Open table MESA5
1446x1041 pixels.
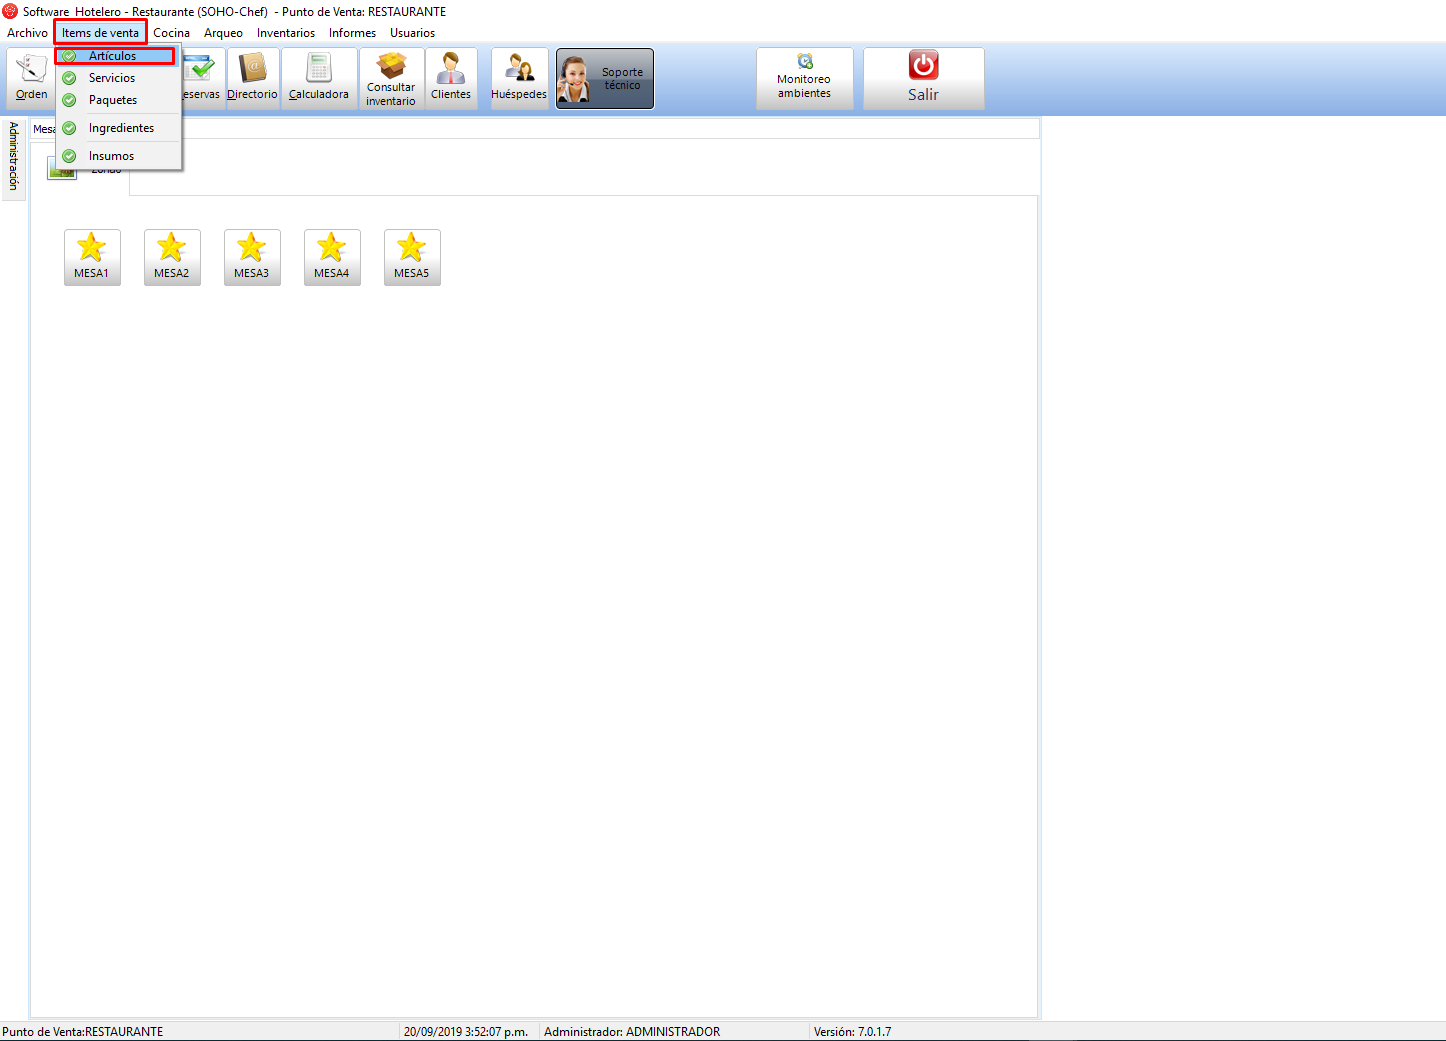pyautogui.click(x=412, y=257)
